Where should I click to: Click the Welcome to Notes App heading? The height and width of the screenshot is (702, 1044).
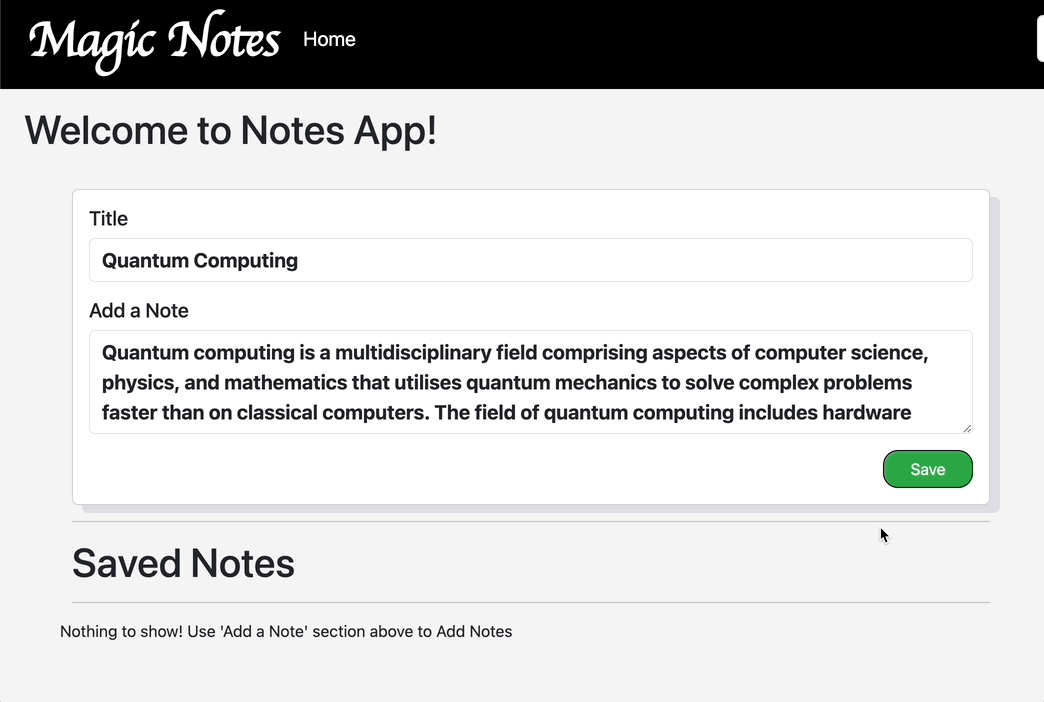pyautogui.click(x=230, y=130)
